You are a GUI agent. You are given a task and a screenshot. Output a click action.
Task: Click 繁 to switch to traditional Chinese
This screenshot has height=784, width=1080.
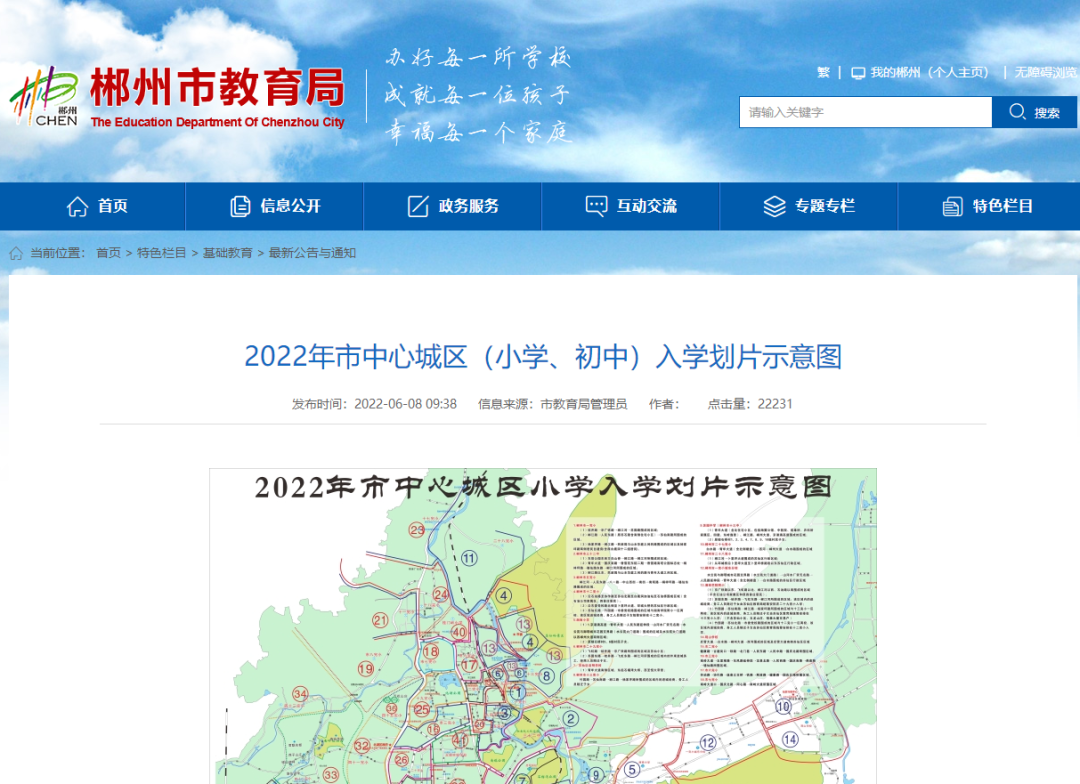click(823, 72)
